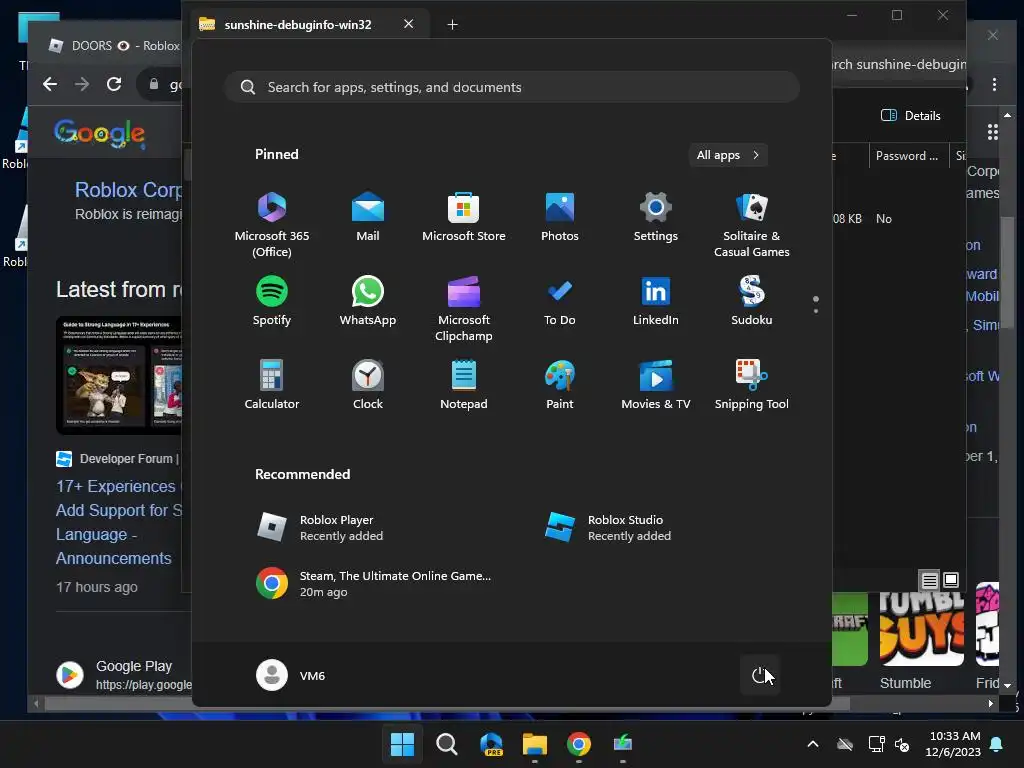Click Chrome horizontal scrollbar
Viewport: 1024px width, 768px height.
tap(447, 704)
